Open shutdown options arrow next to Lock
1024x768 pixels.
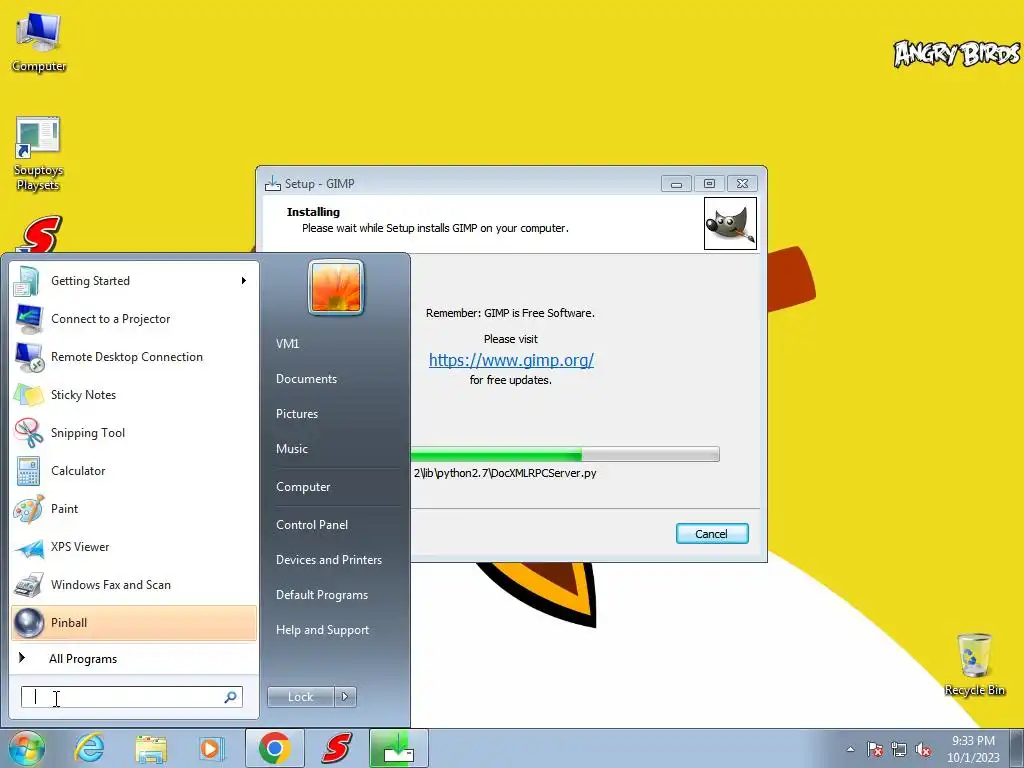pos(345,697)
